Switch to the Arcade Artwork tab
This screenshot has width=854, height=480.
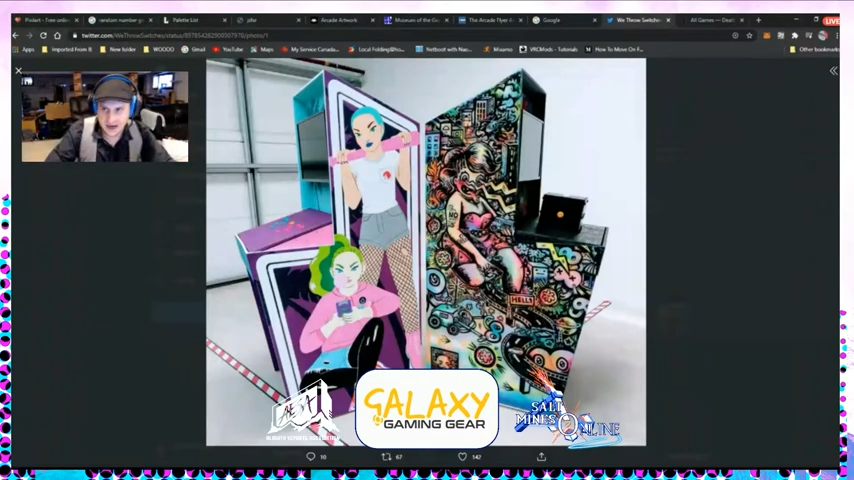[x=343, y=20]
